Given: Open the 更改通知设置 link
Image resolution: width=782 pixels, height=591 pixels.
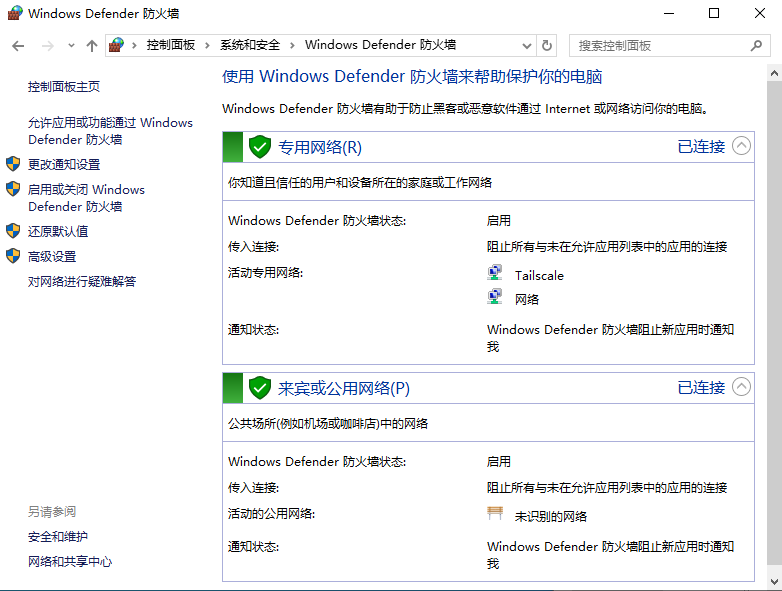Looking at the screenshot, I should (x=64, y=164).
